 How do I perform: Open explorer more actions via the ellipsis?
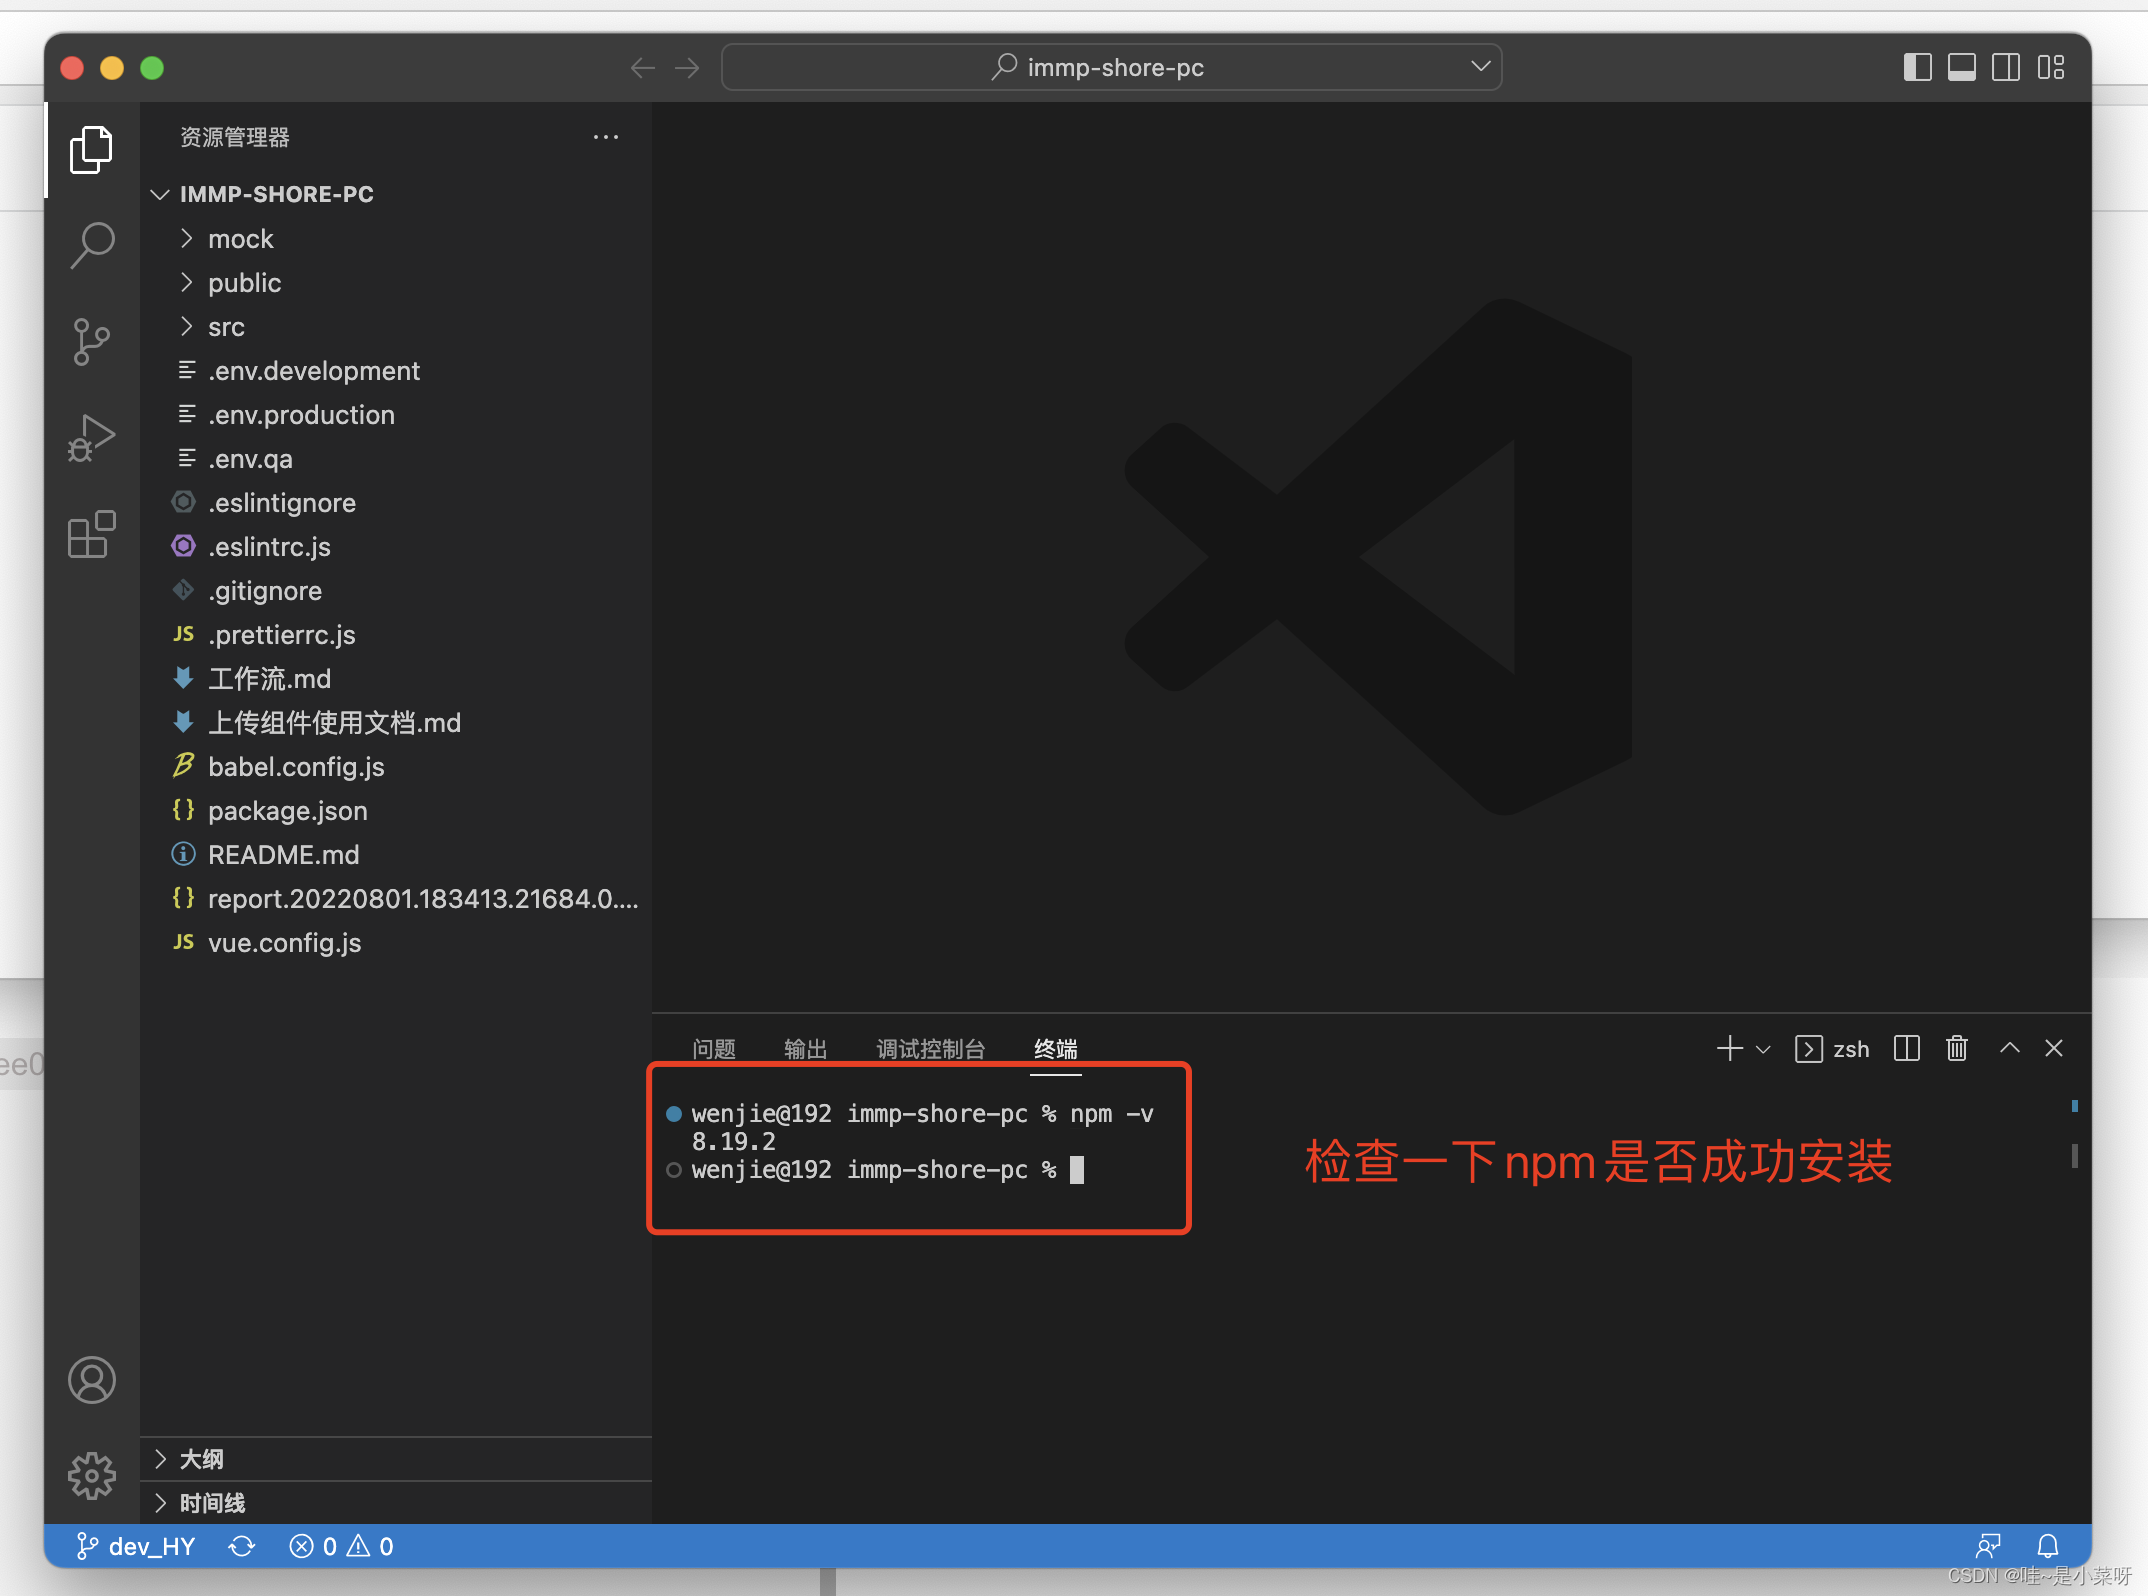605,137
